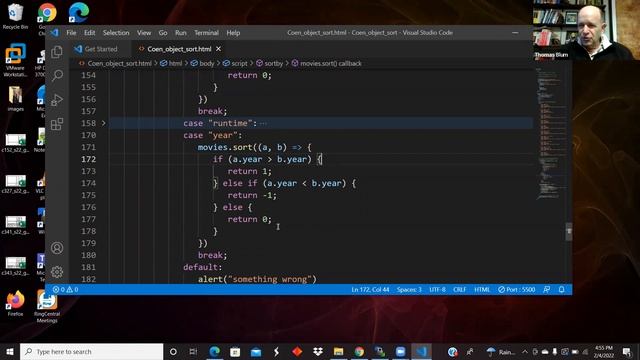640x360 pixels.
Task: Click the html breadcrumb segment
Action: click(171, 63)
